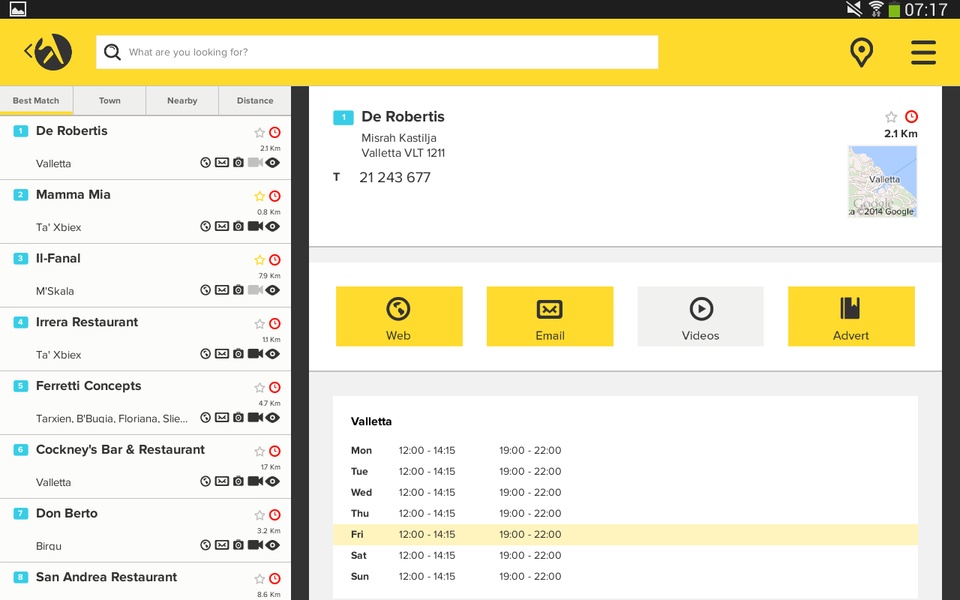Viewport: 960px width, 600px height.
Task: Select Don Berto listing
Action: pos(145,530)
